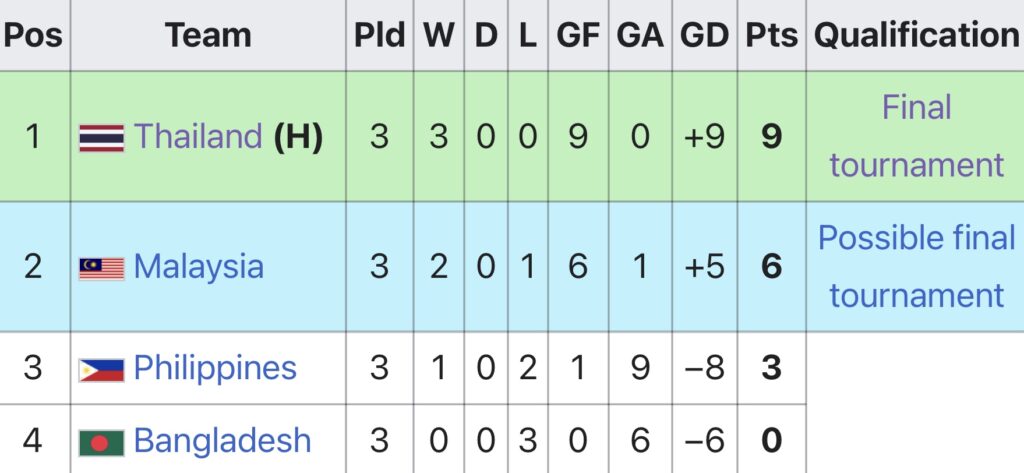
Task: Click the GD column header
Action: point(704,35)
